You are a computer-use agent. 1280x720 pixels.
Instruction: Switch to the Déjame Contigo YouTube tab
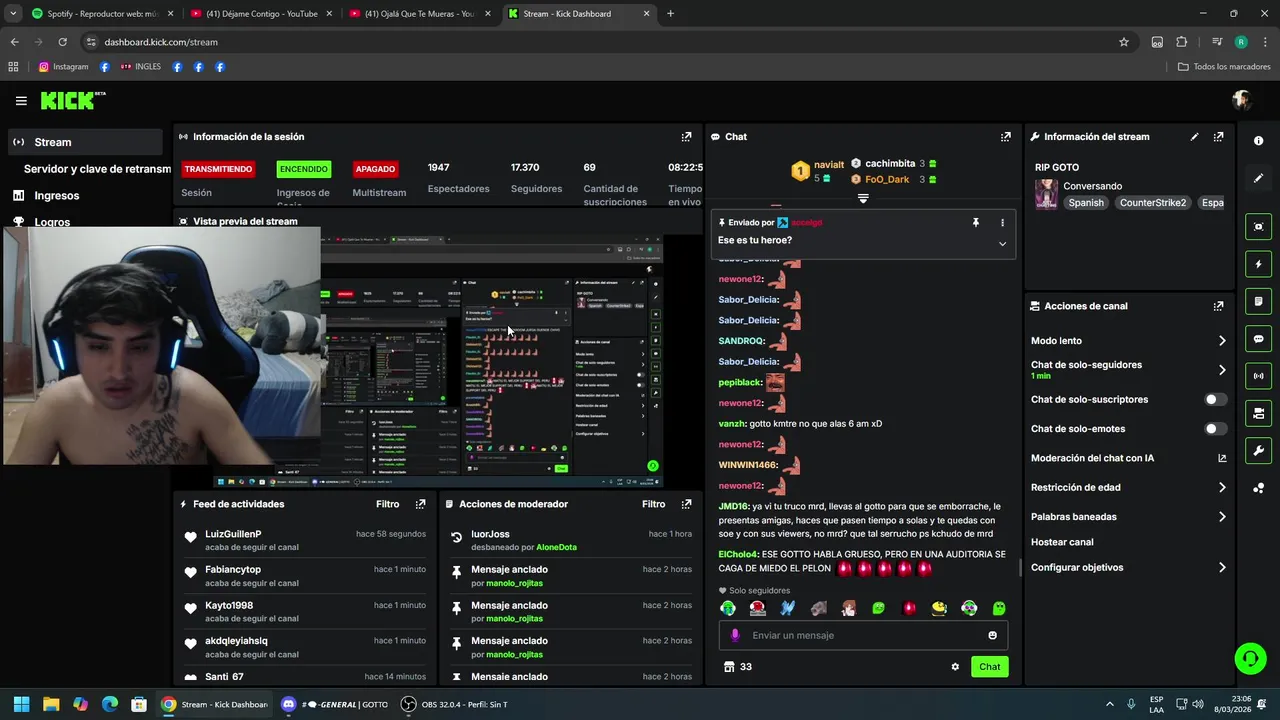[x=262, y=14]
